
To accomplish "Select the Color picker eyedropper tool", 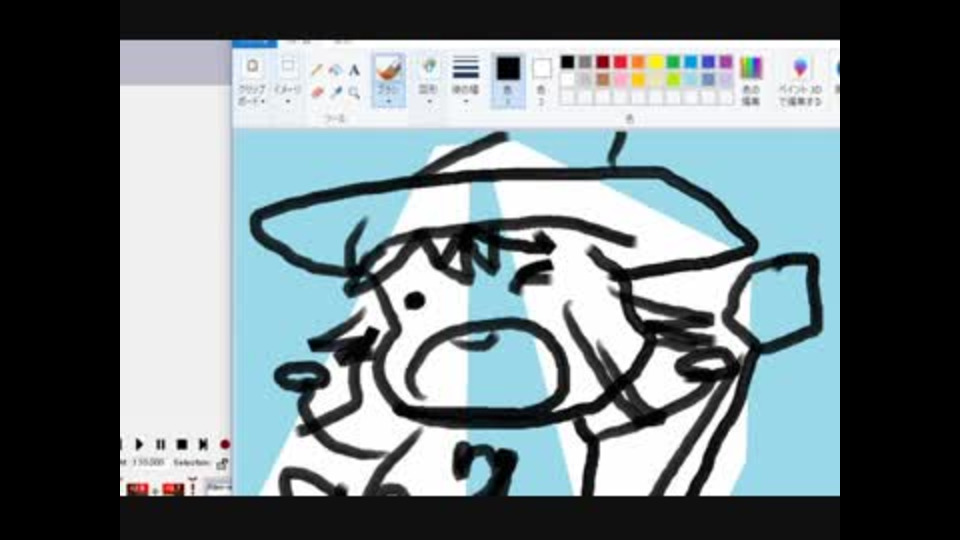I will 335,92.
